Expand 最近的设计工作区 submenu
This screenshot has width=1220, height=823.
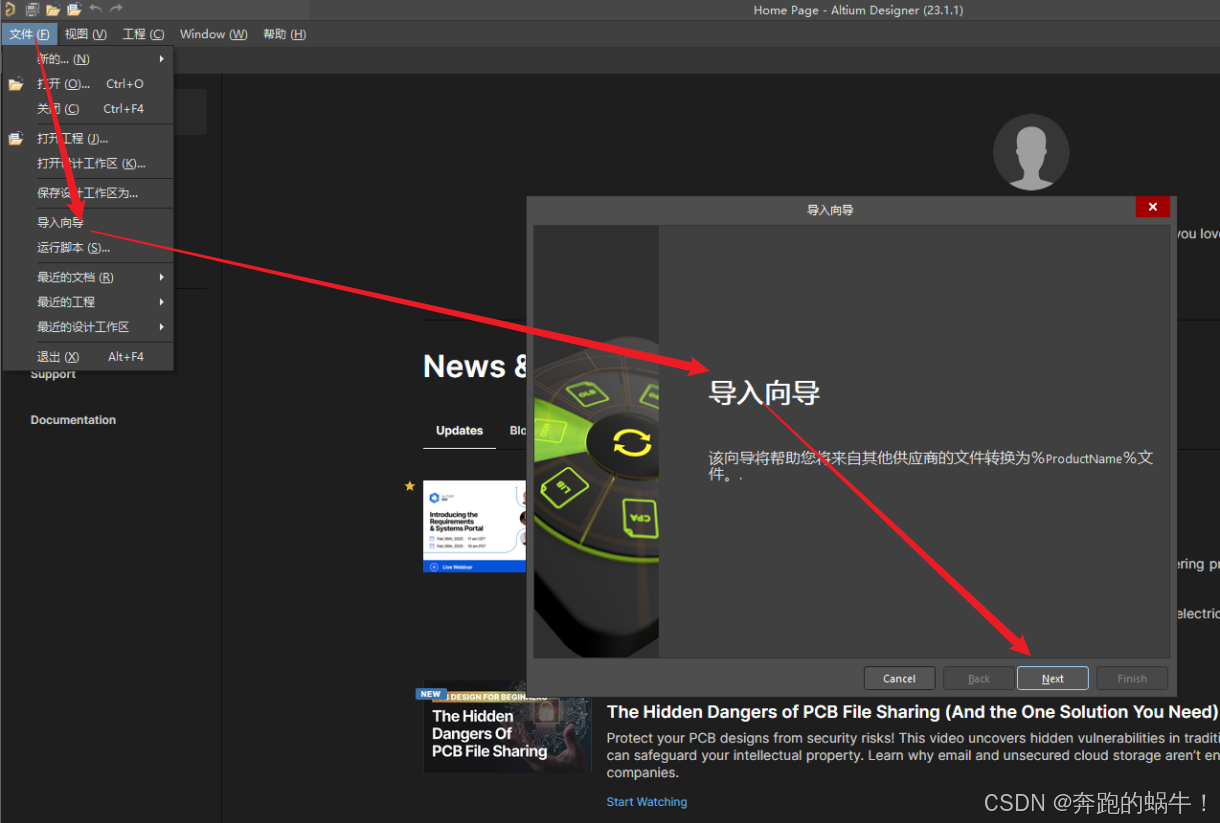coord(88,327)
